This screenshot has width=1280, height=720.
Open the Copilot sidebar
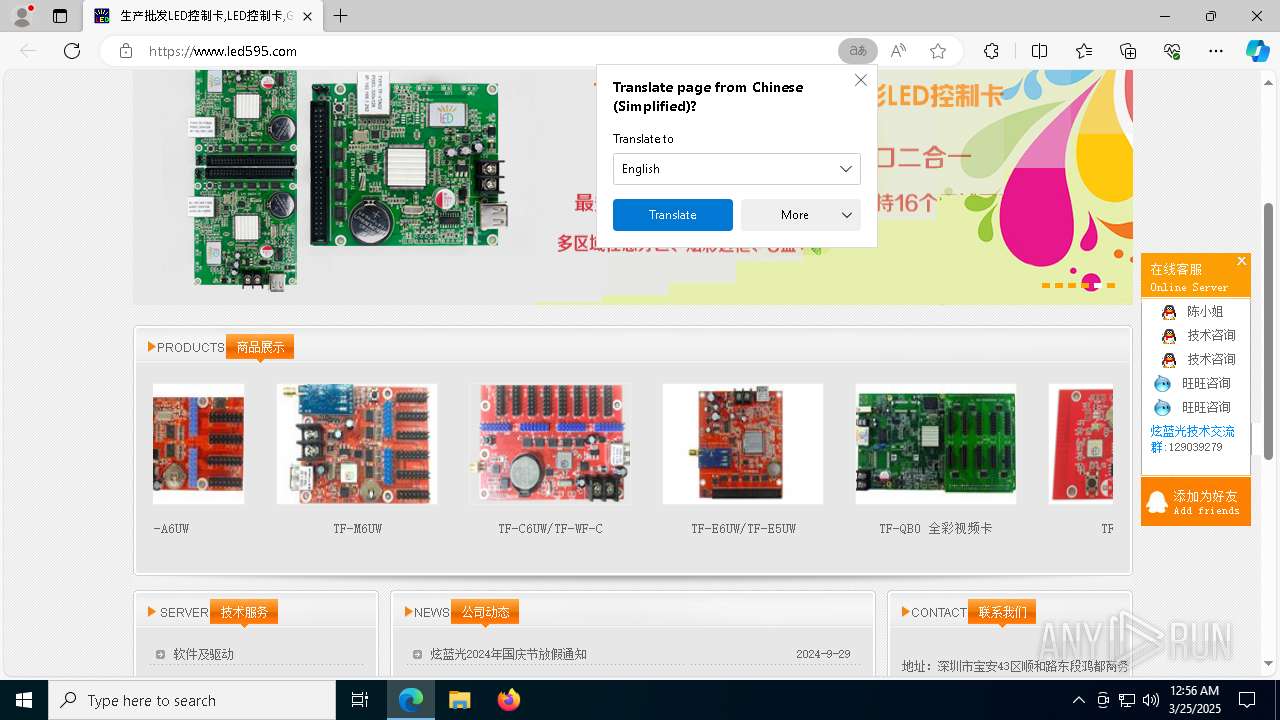click(x=1257, y=51)
